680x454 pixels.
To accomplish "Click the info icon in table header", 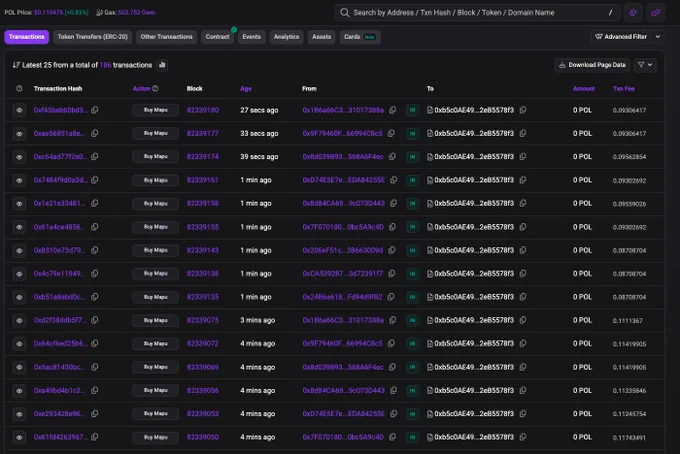I will pos(19,88).
